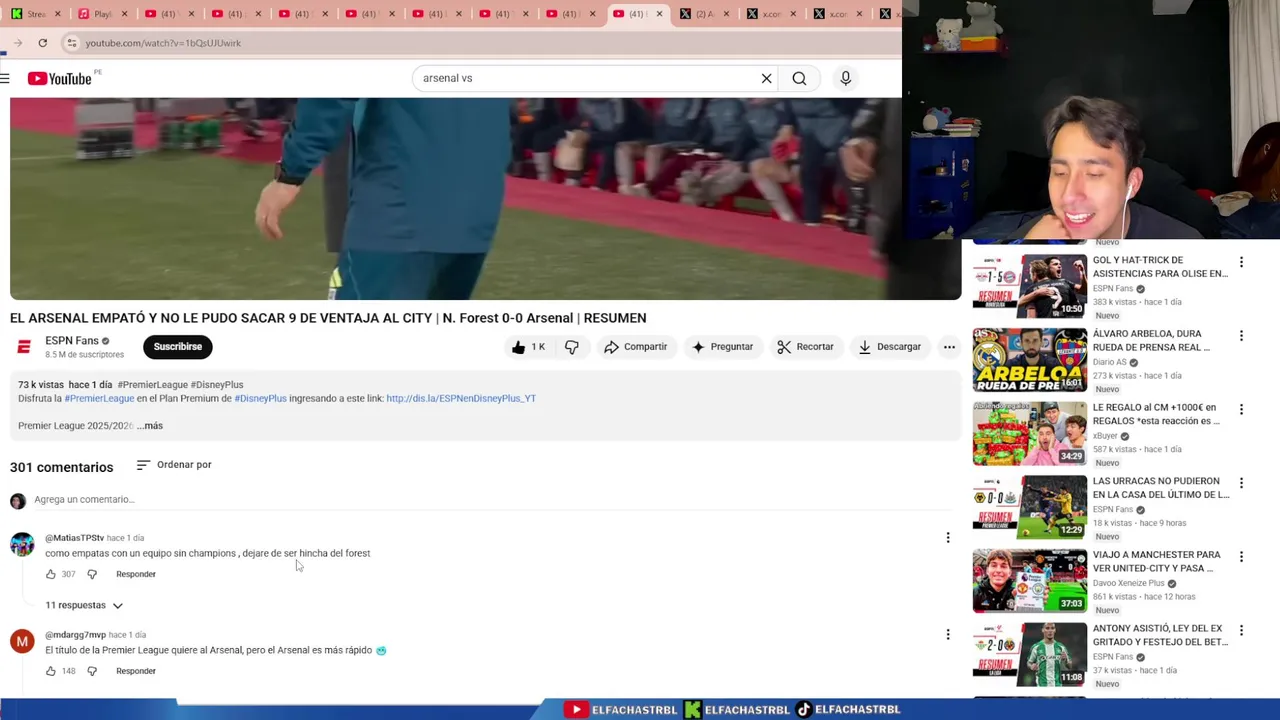
Task: Like the video (1 K)
Action: [x=527, y=347]
